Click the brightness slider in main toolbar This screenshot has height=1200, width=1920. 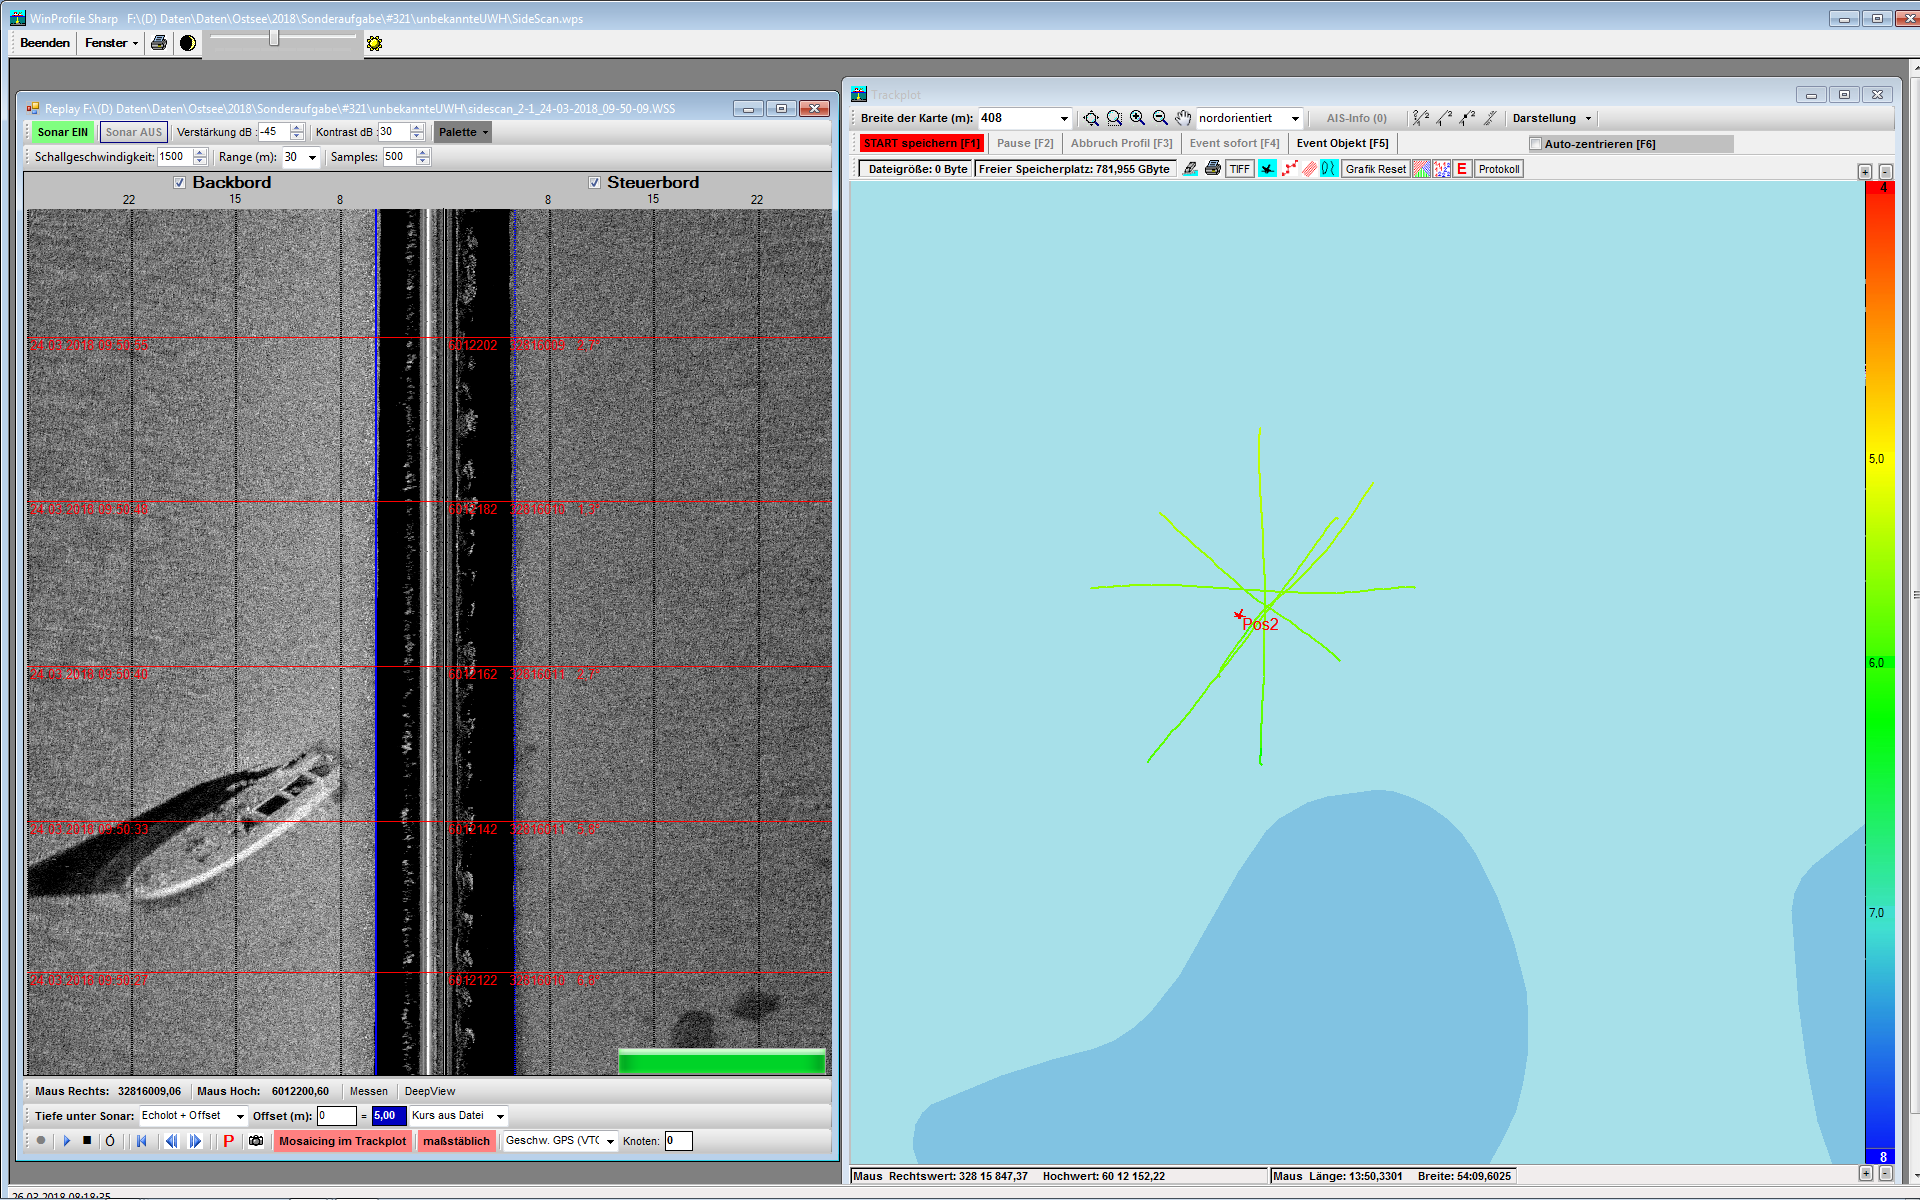(273, 38)
